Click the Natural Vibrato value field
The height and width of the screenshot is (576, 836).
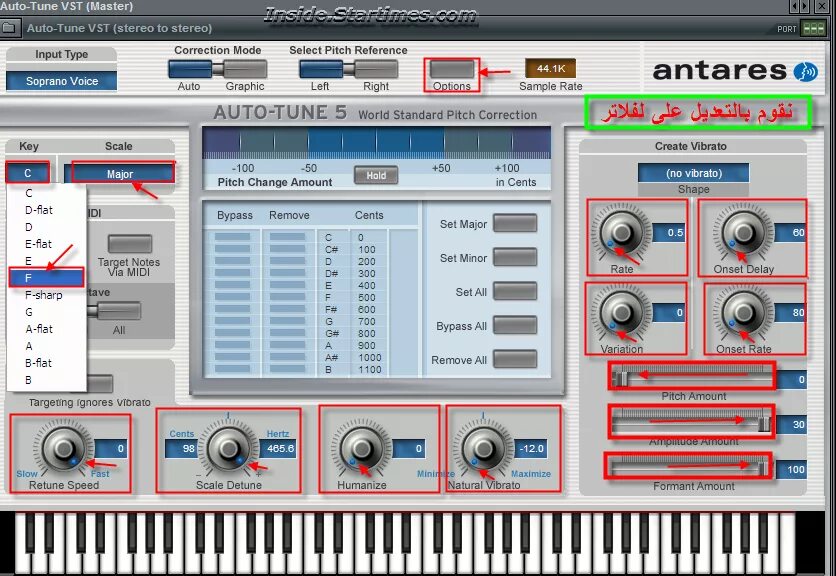pos(530,449)
